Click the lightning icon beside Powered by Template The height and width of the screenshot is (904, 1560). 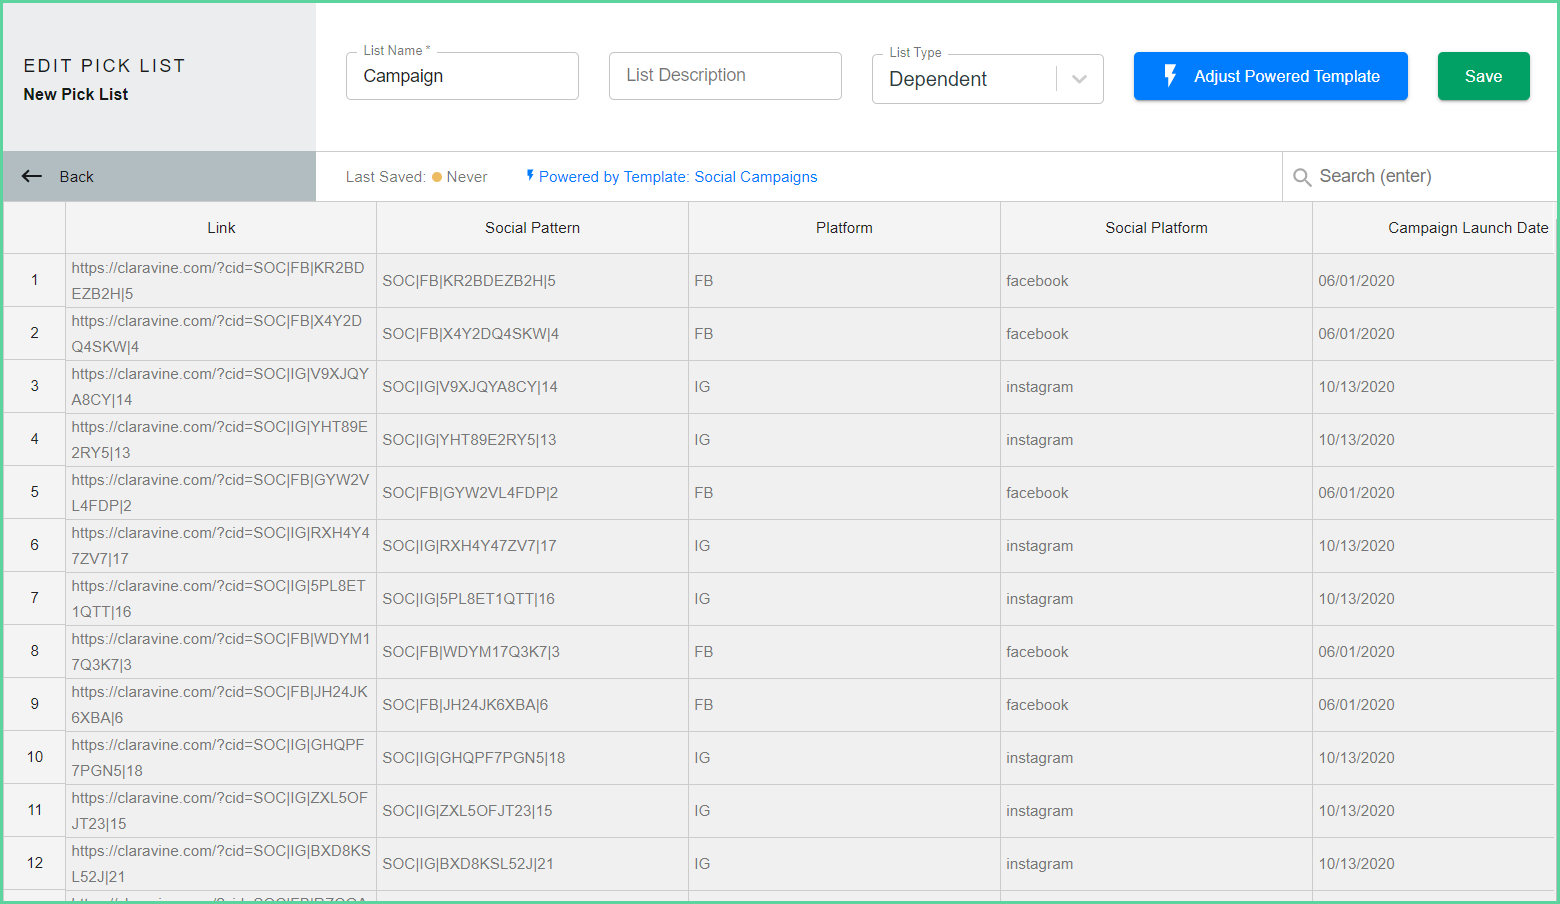click(x=530, y=176)
